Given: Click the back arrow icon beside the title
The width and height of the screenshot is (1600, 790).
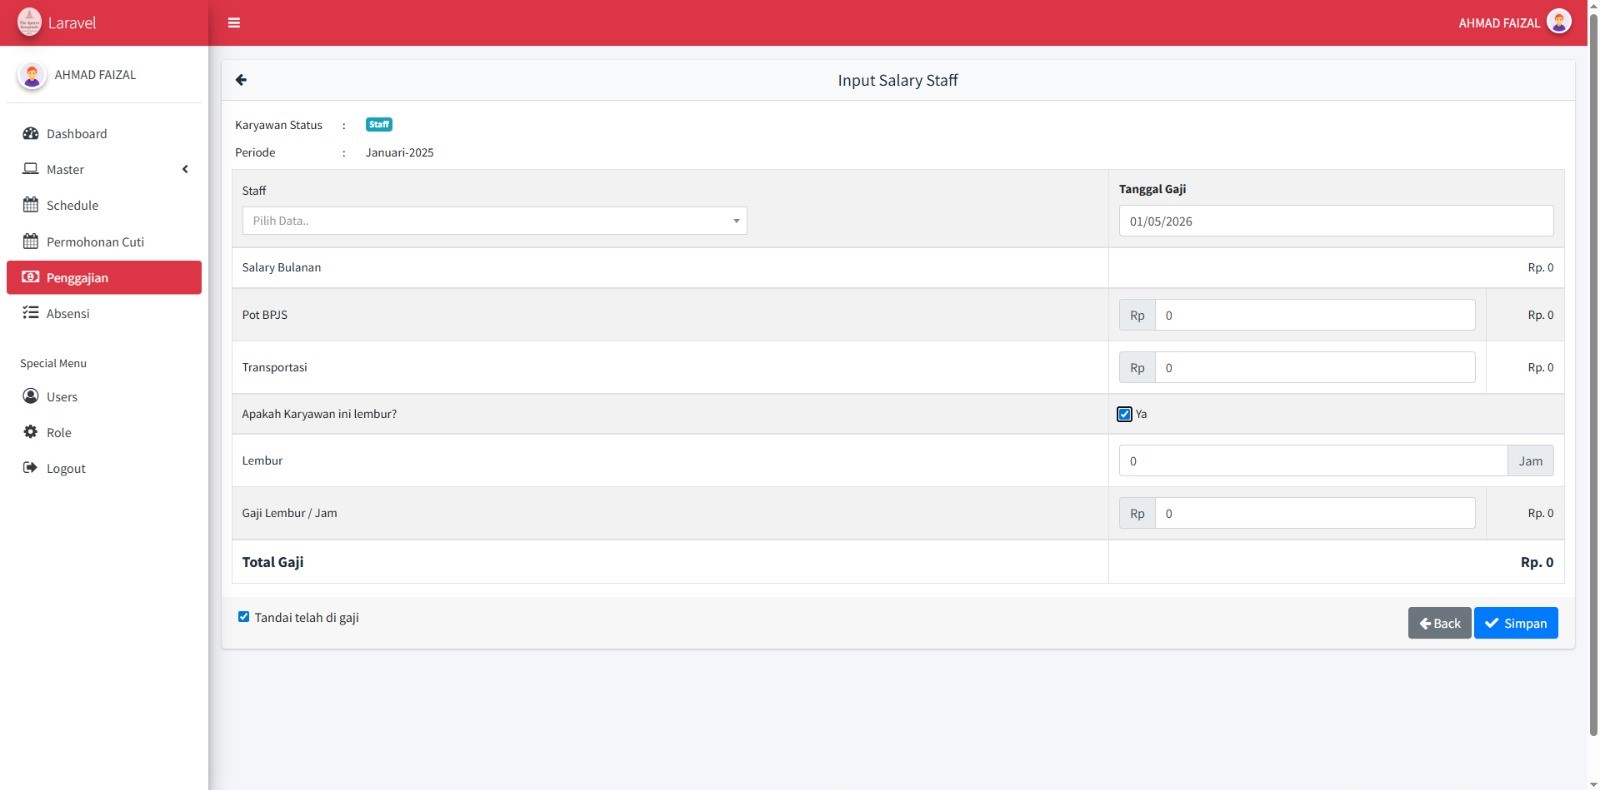Looking at the screenshot, I should click(x=241, y=80).
